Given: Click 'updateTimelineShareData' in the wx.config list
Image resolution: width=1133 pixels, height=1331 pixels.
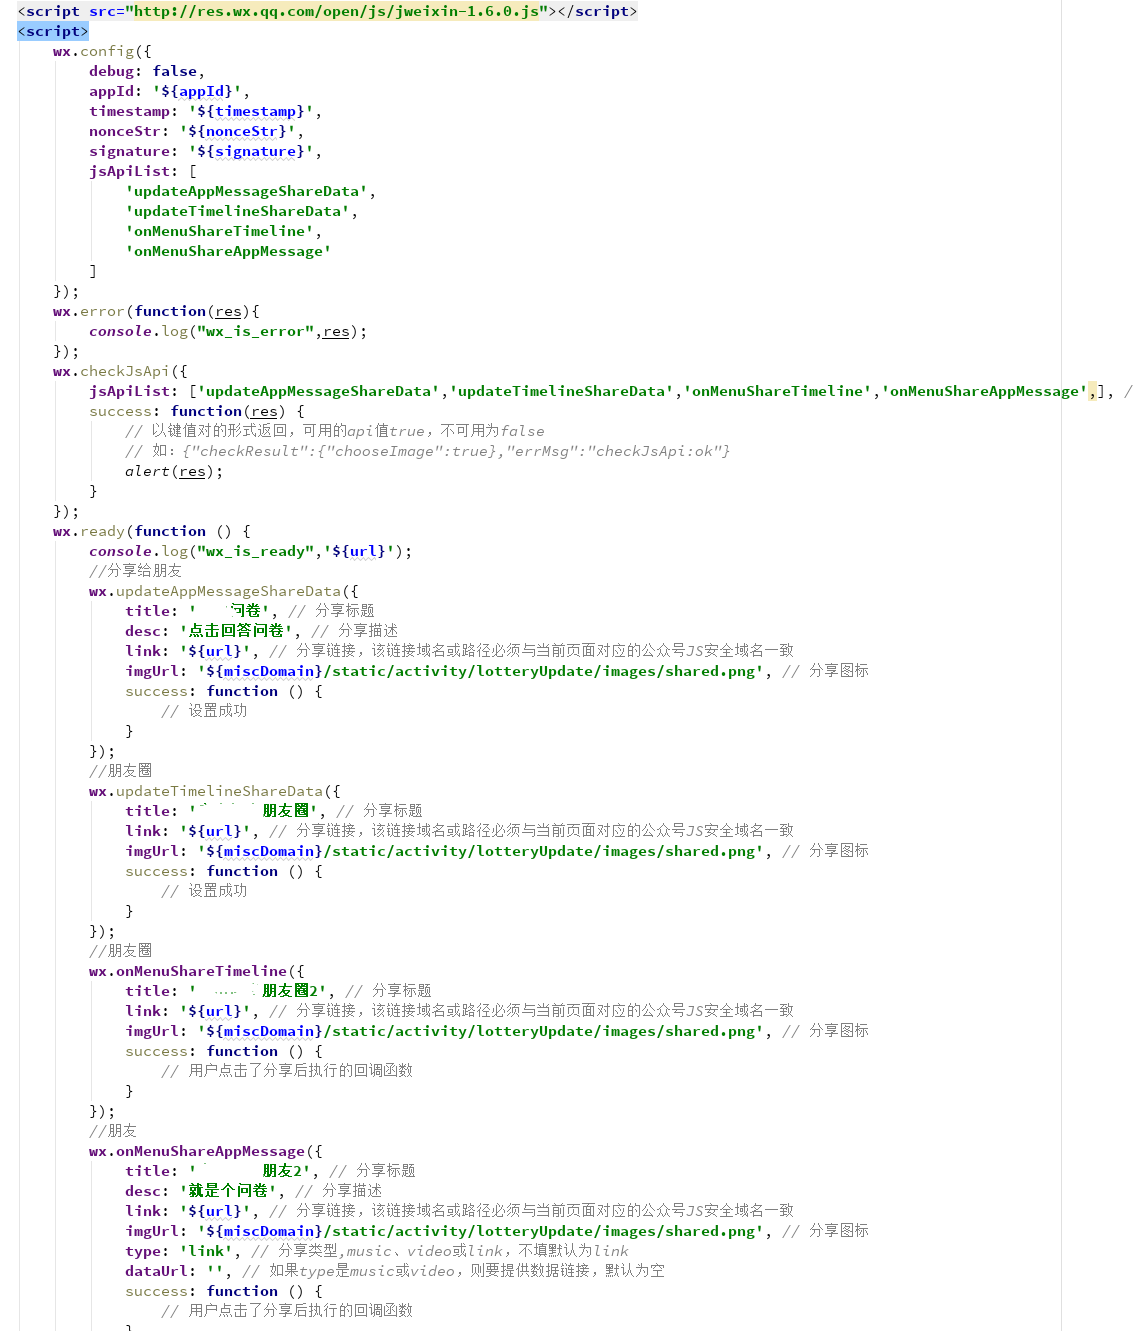Looking at the screenshot, I should click(237, 211).
